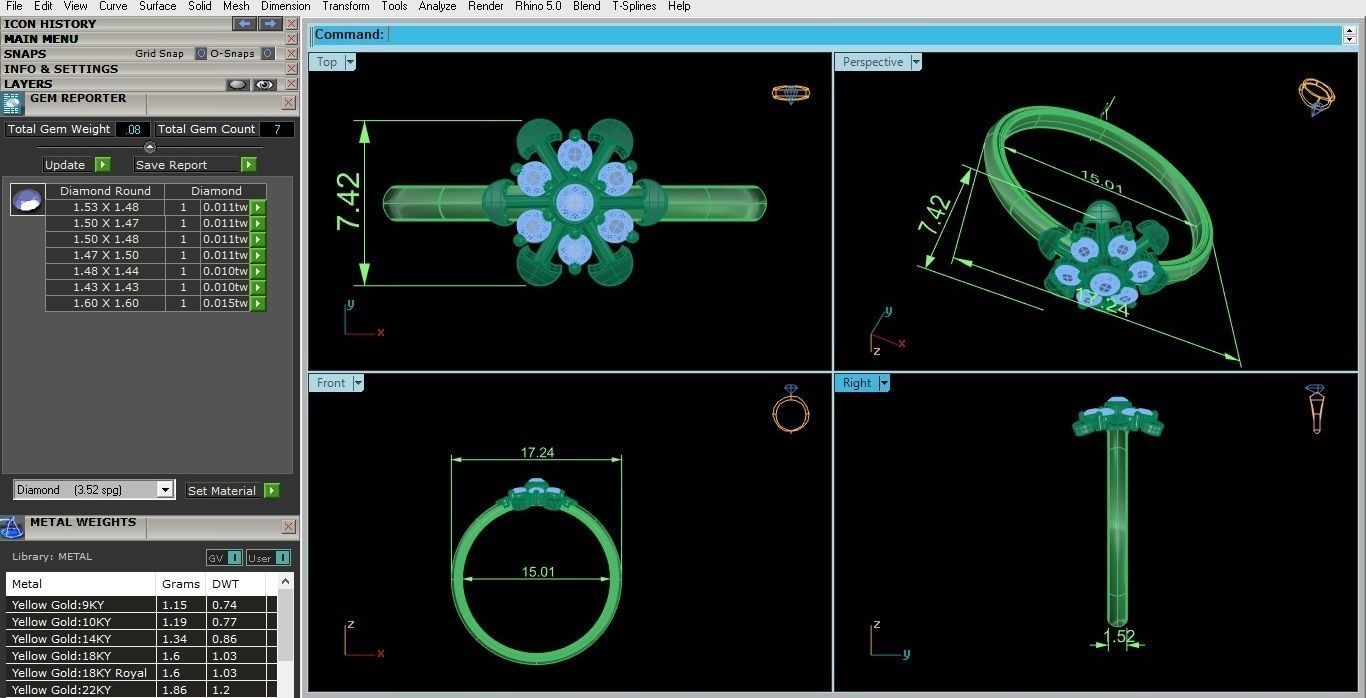Click the Right viewport label
The width and height of the screenshot is (1366, 698).
tap(857, 383)
